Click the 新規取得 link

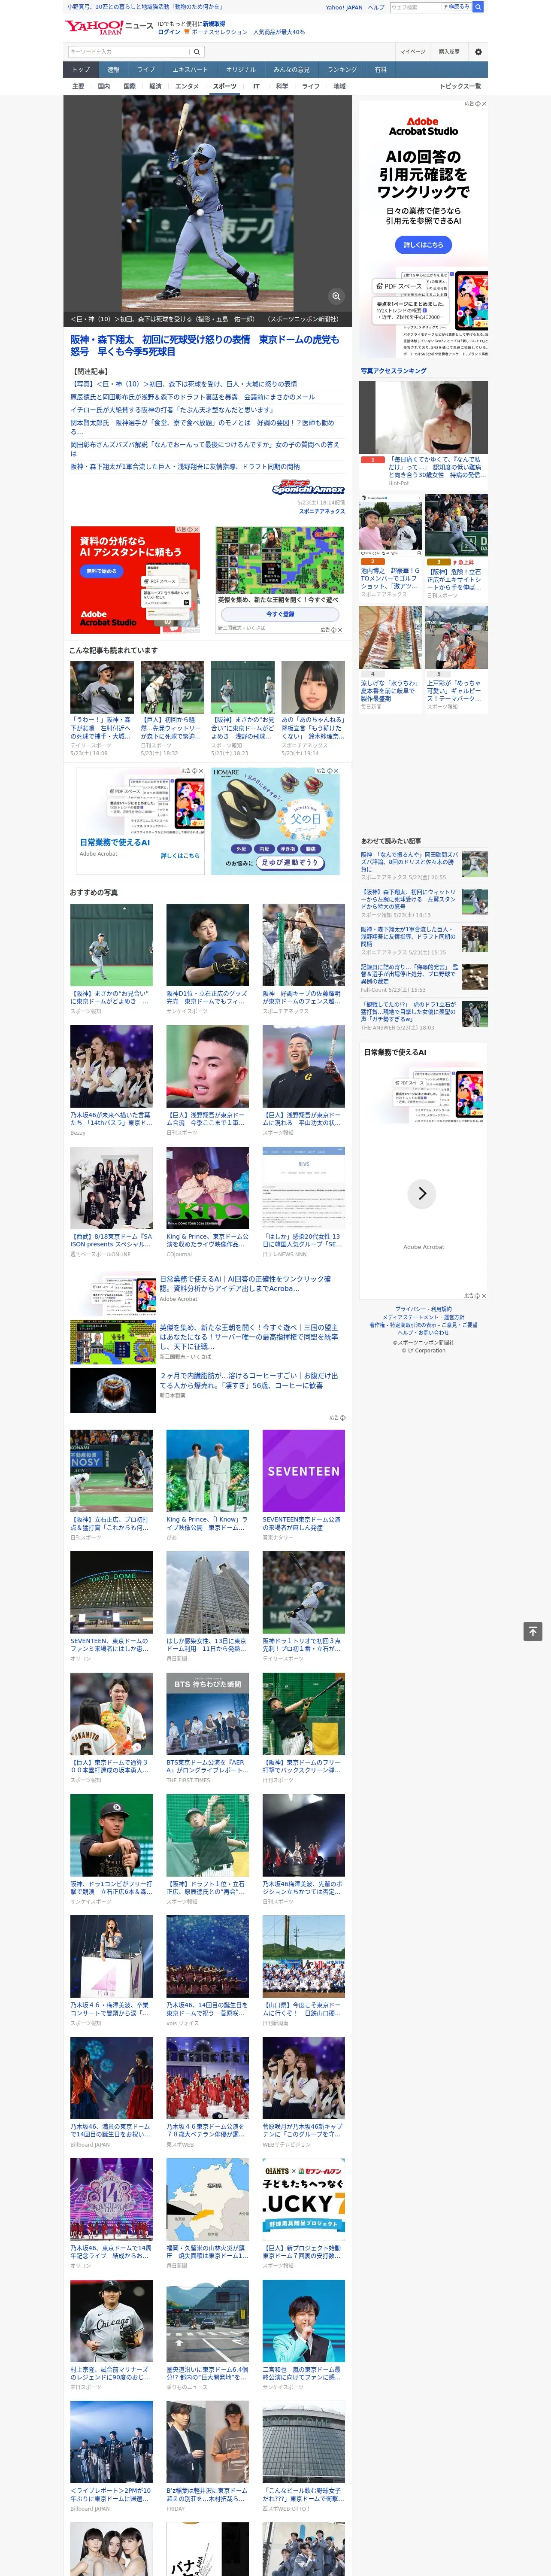[x=214, y=24]
